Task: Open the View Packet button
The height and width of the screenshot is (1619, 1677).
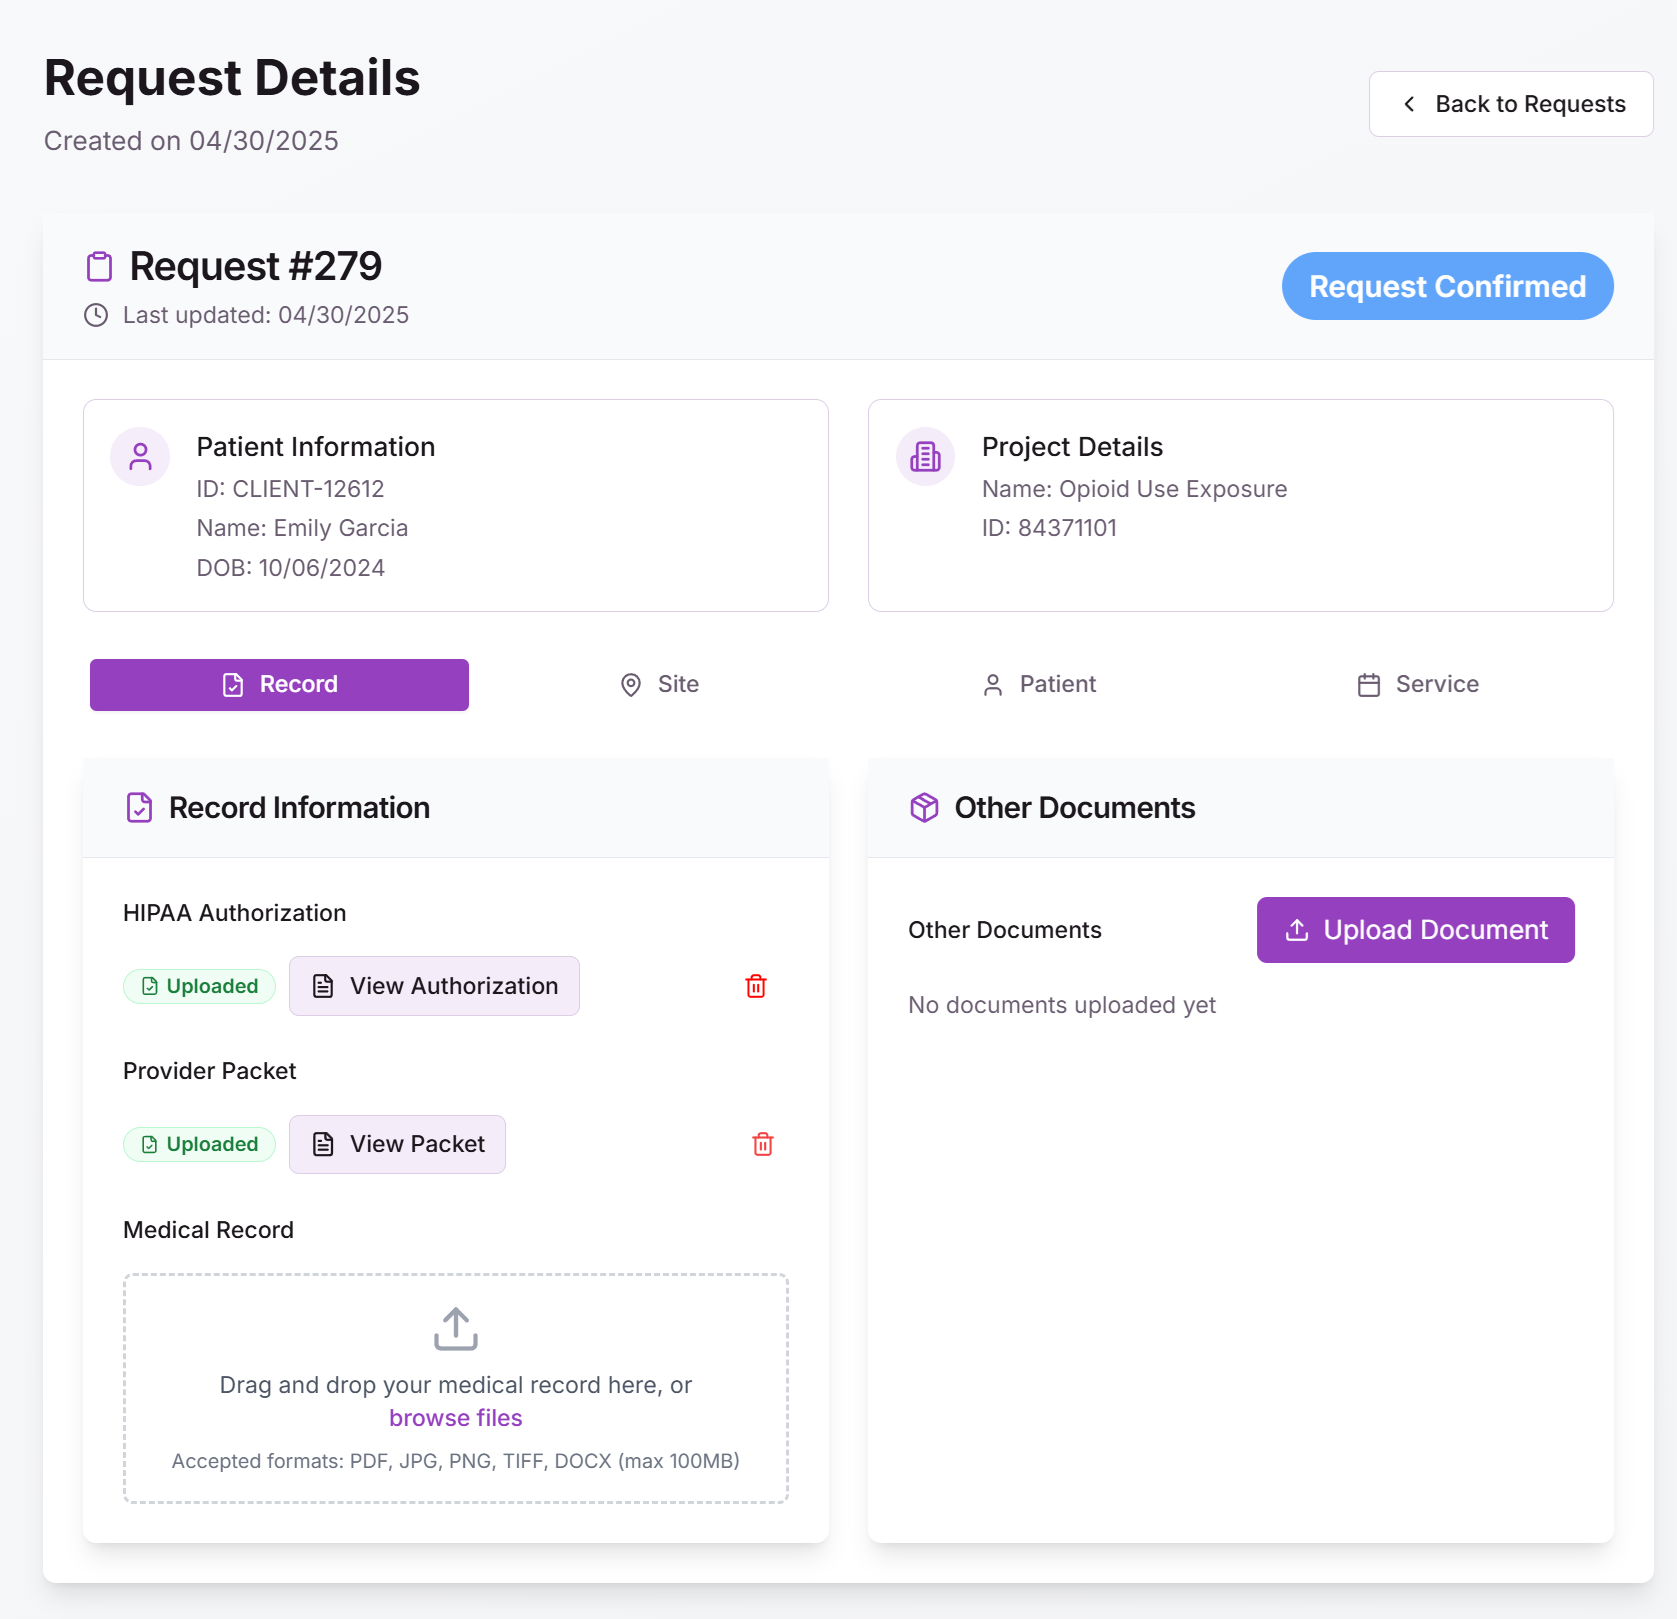Action: click(397, 1144)
